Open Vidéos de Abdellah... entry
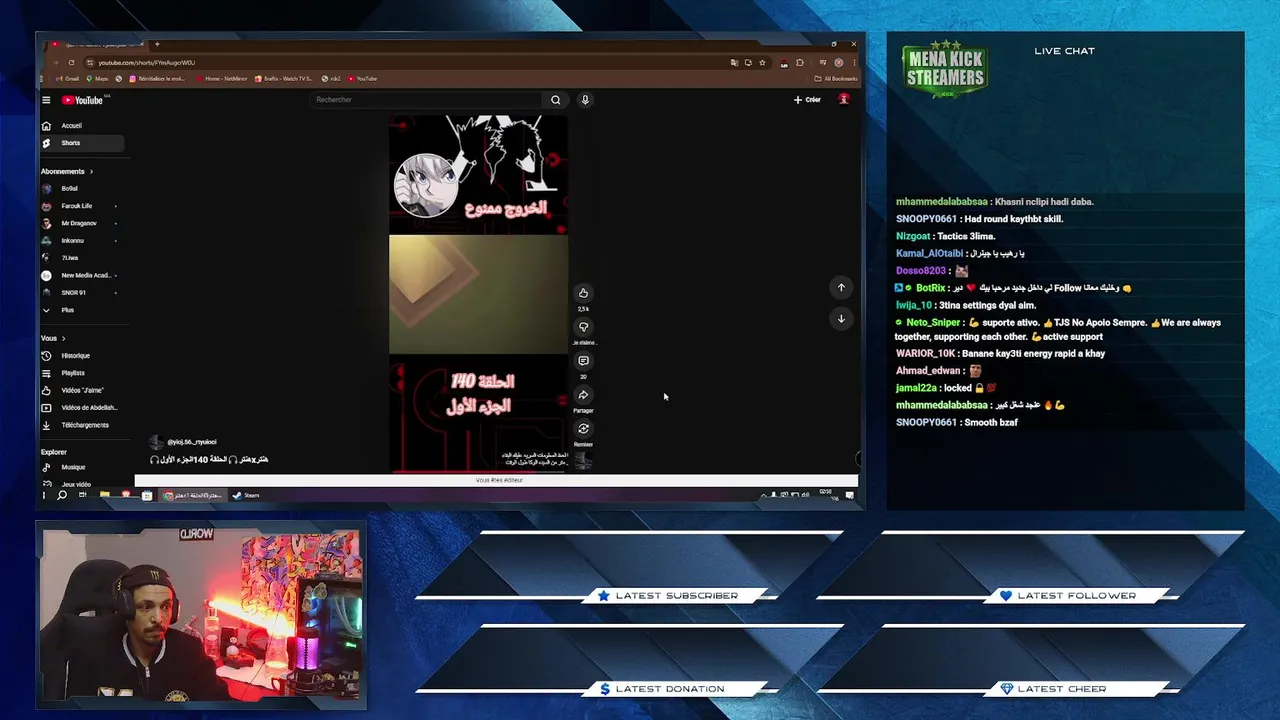 pyautogui.click(x=80, y=407)
